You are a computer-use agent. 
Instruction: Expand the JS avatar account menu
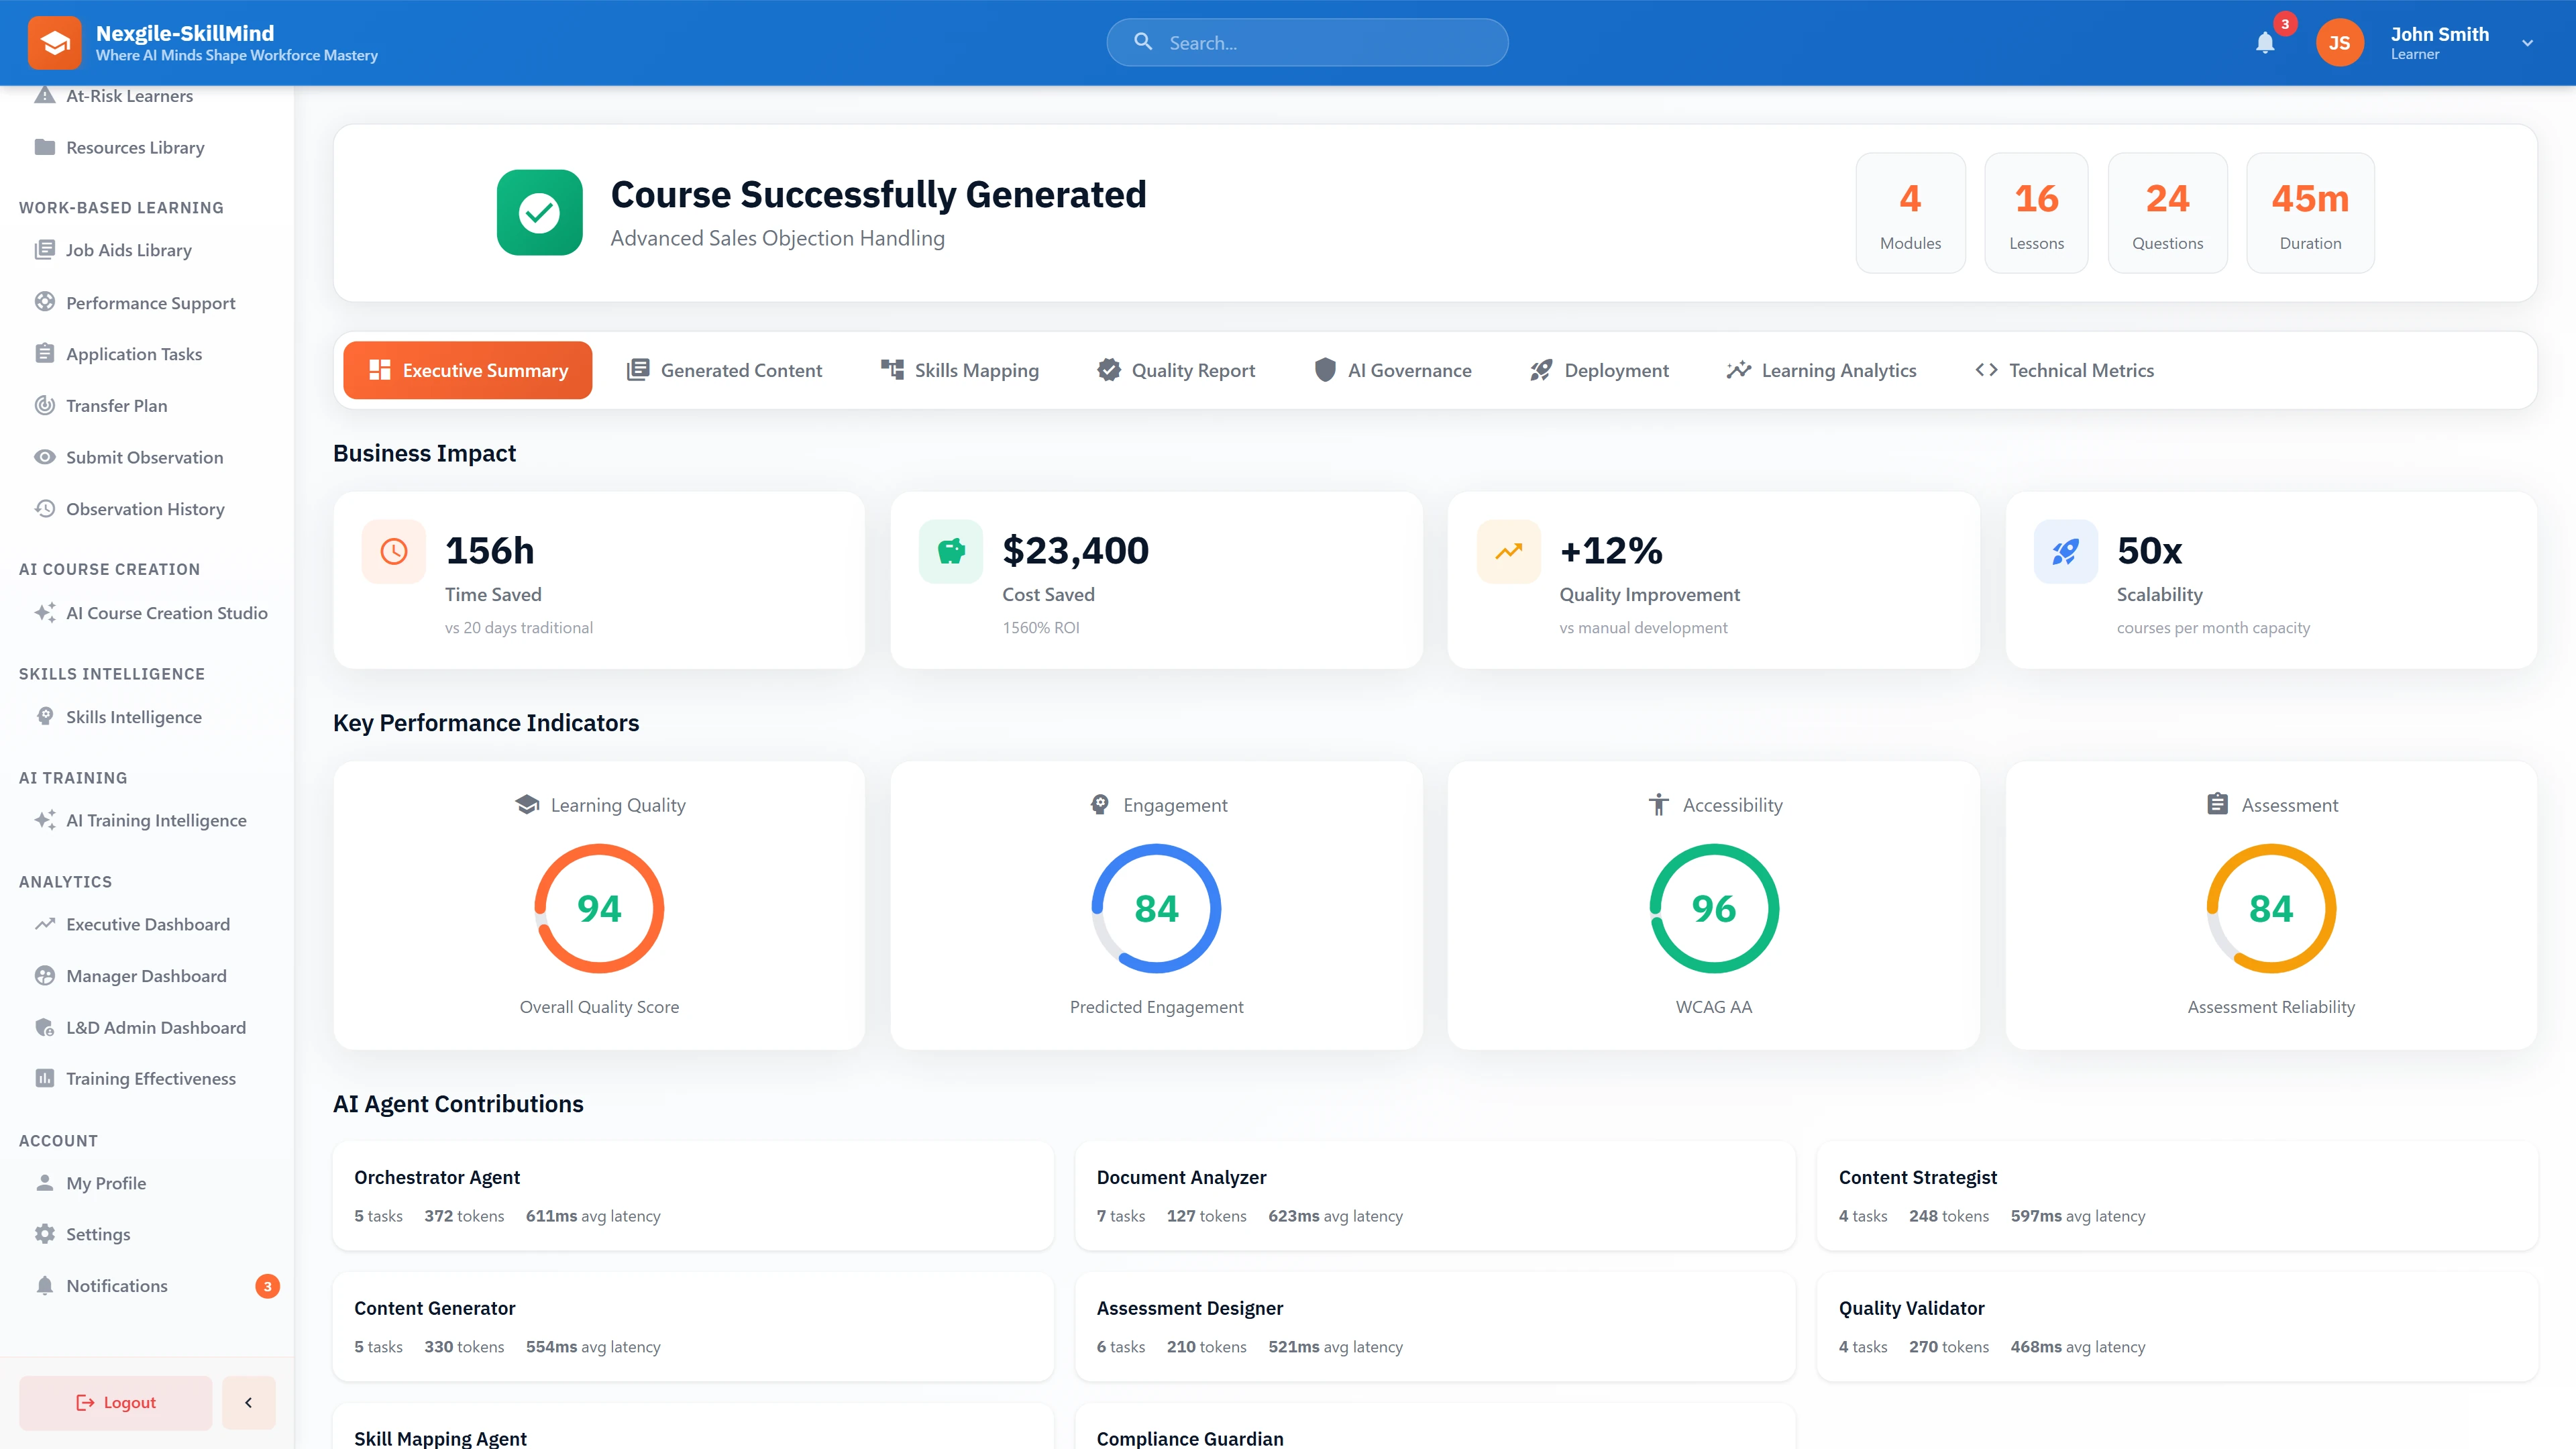[2339, 42]
